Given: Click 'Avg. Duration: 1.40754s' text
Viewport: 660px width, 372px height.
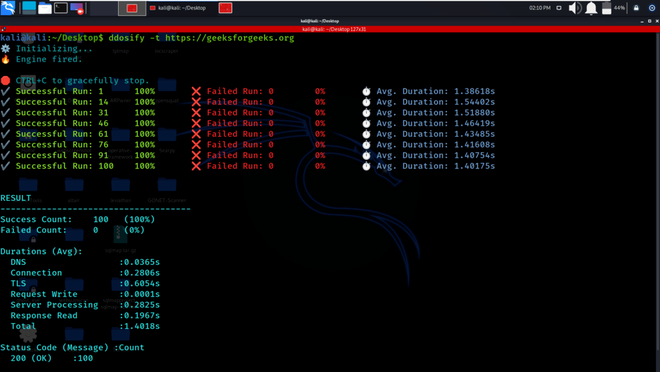Looking at the screenshot, I should 435,155.
